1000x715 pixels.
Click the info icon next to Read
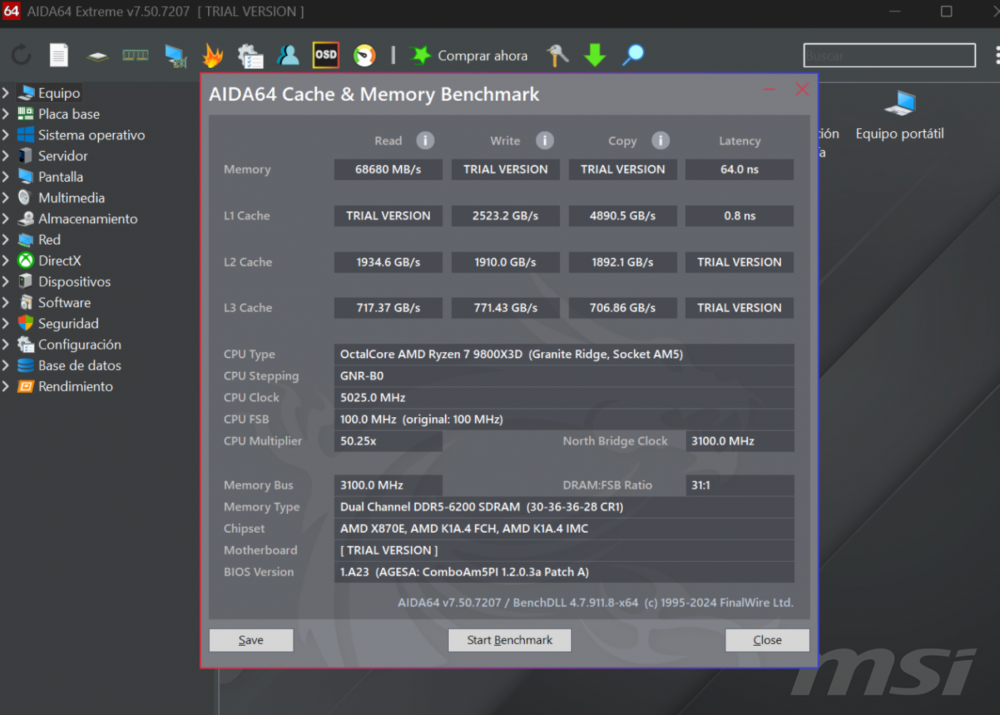425,141
